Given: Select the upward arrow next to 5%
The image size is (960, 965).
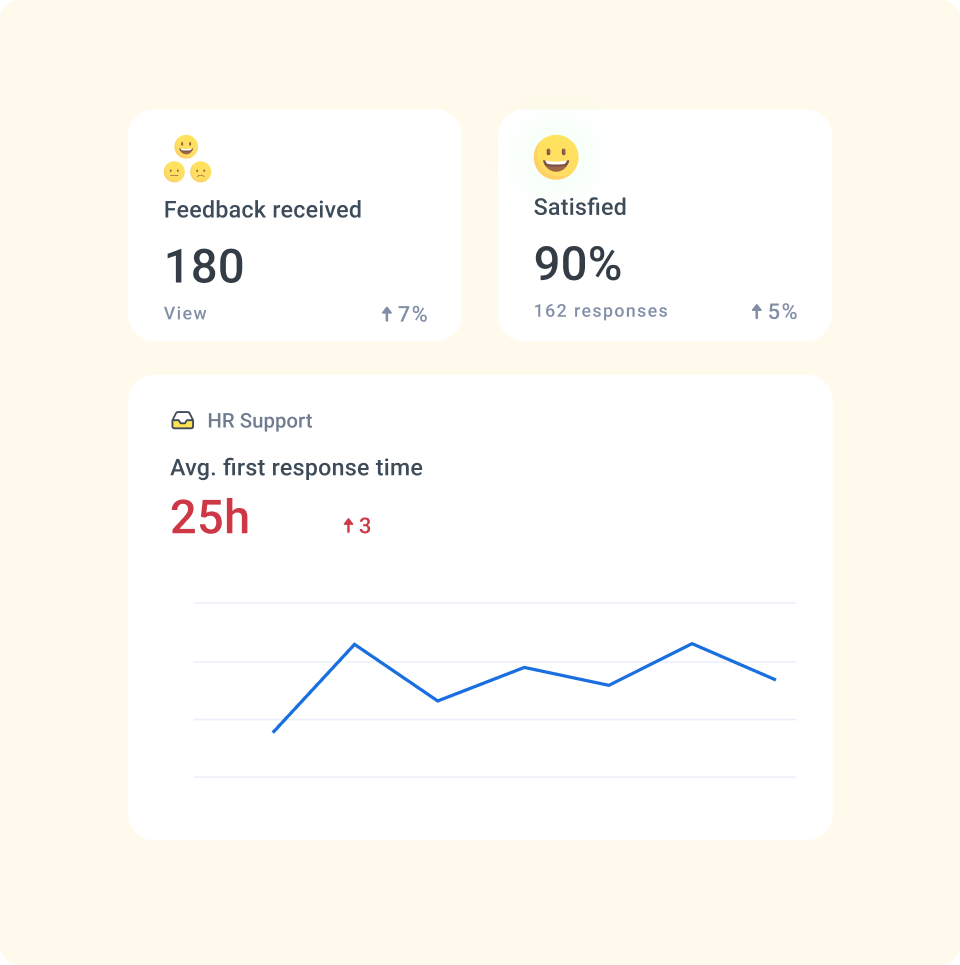Looking at the screenshot, I should (754, 311).
